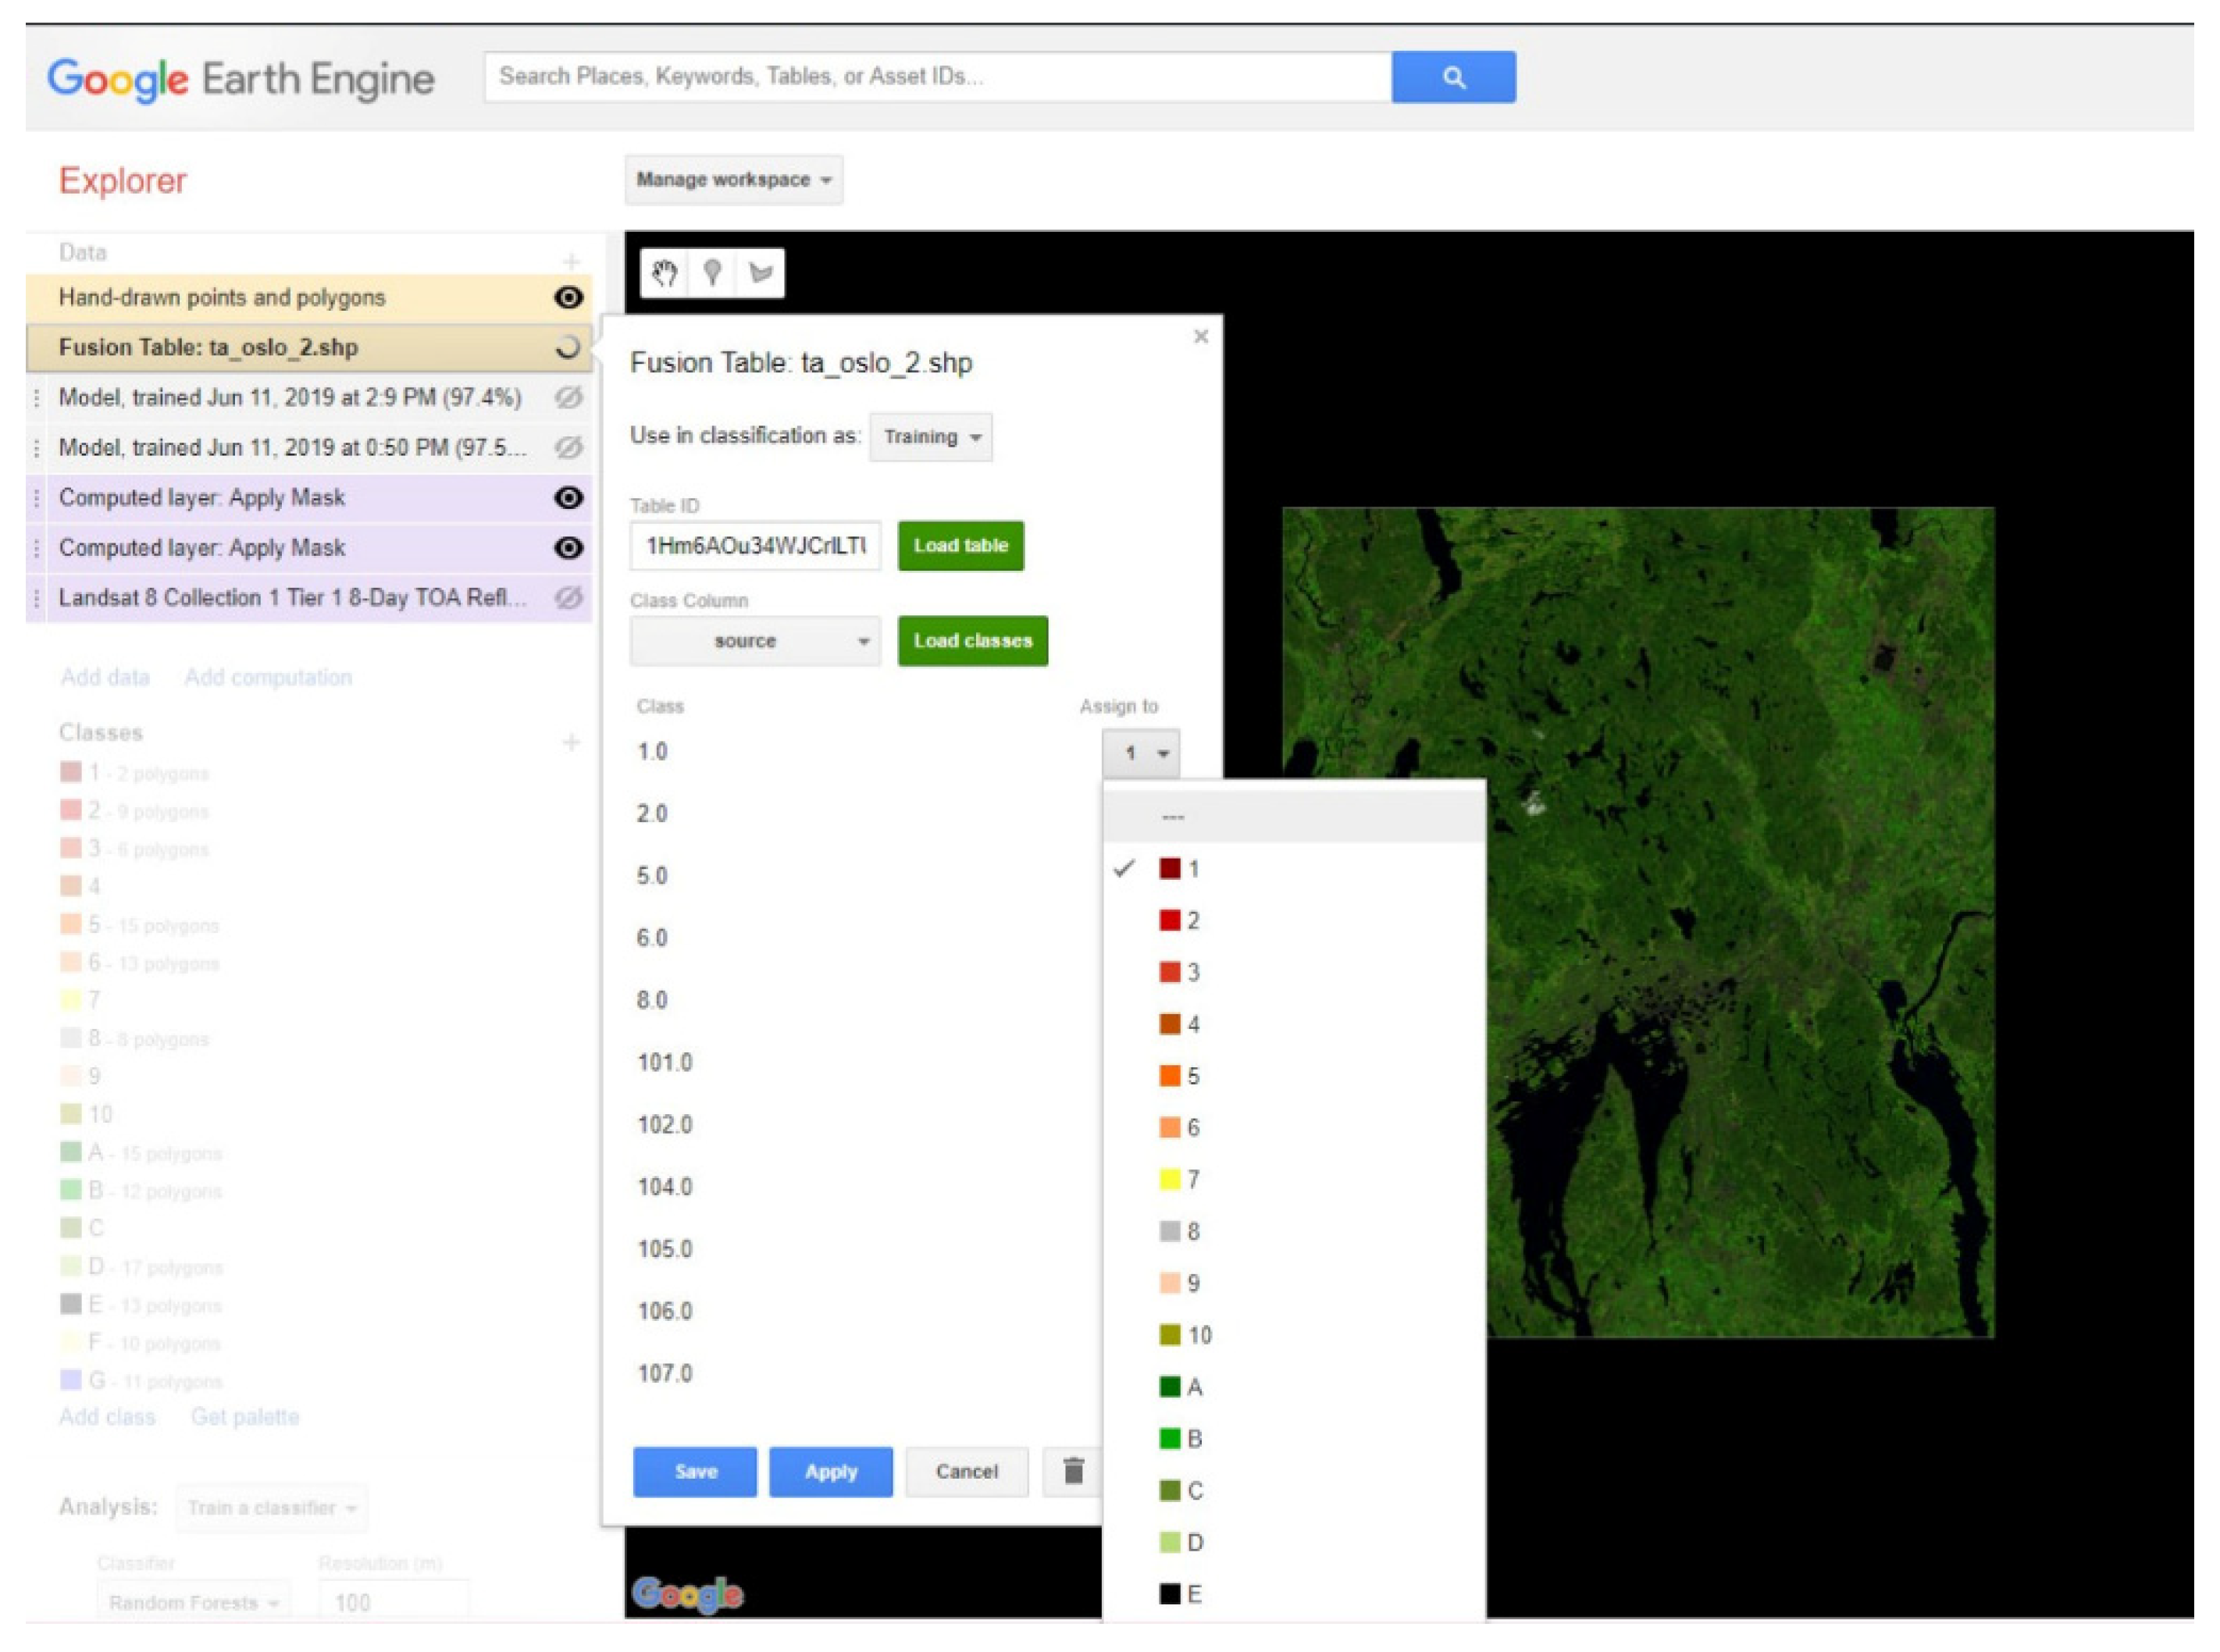Select the point marker drawing tool
The height and width of the screenshot is (1652, 2220).
712,272
